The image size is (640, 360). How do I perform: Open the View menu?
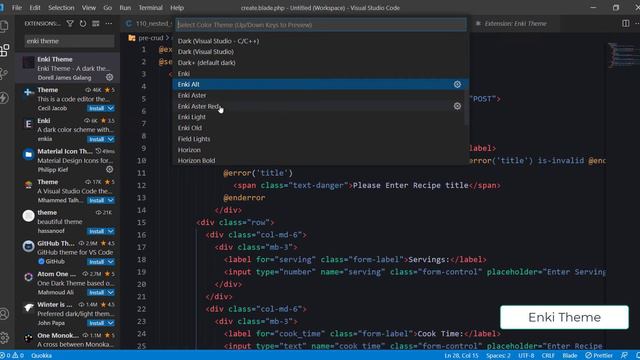89,8
